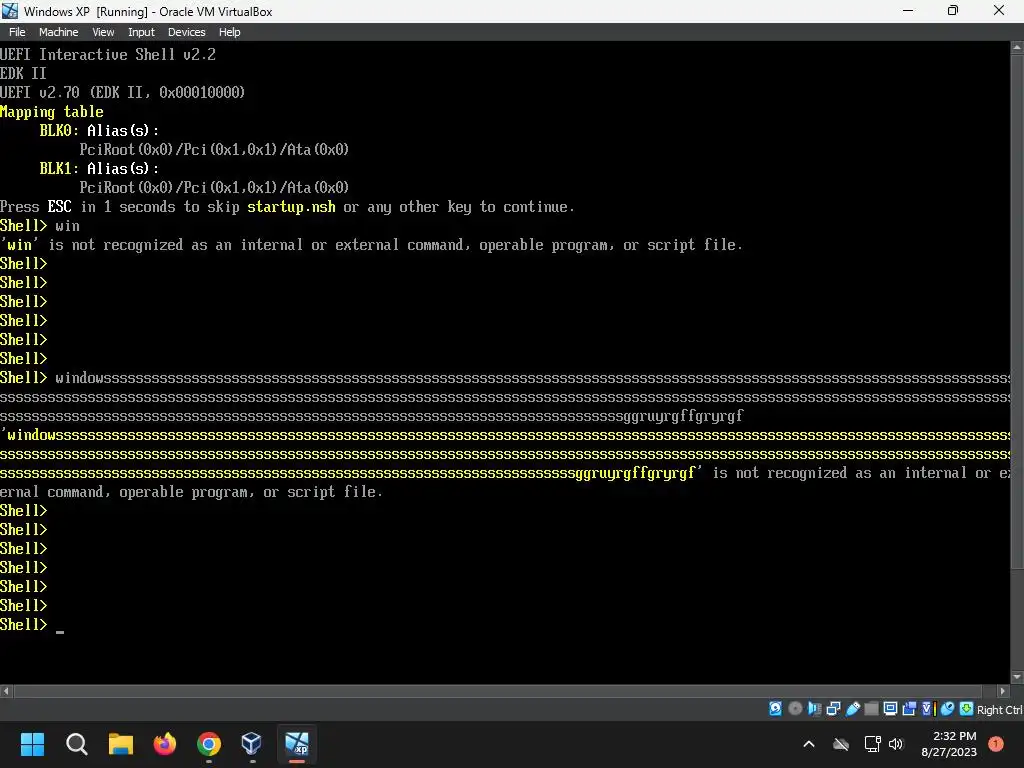Viewport: 1024px width, 768px height.
Task: Click the Right Ctrl host key label
Action: [999, 710]
